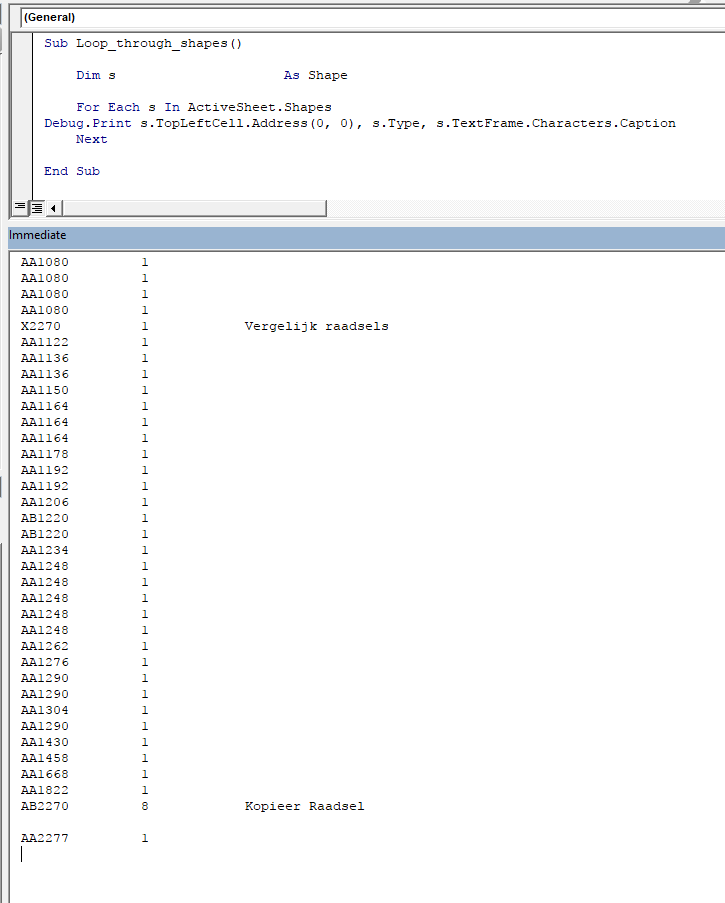Click 's.TextFrame.Characters.Caption' in the code
The width and height of the screenshot is (725, 903).
pyautogui.click(x=556, y=123)
